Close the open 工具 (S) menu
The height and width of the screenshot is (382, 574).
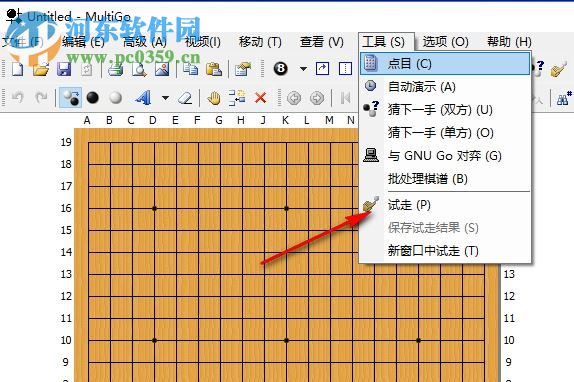pyautogui.click(x=384, y=42)
